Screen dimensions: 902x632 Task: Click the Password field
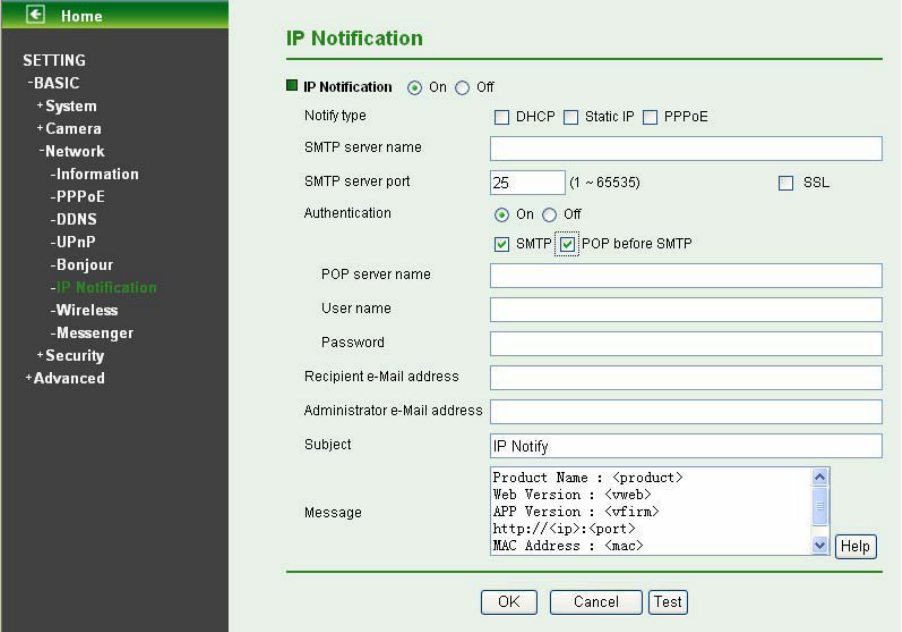(x=686, y=343)
